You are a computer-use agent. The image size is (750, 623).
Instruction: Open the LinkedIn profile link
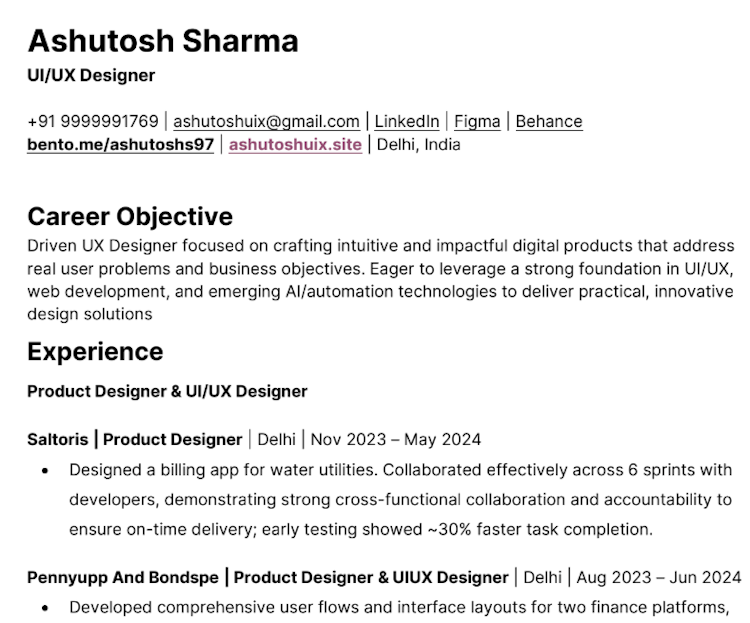click(407, 122)
